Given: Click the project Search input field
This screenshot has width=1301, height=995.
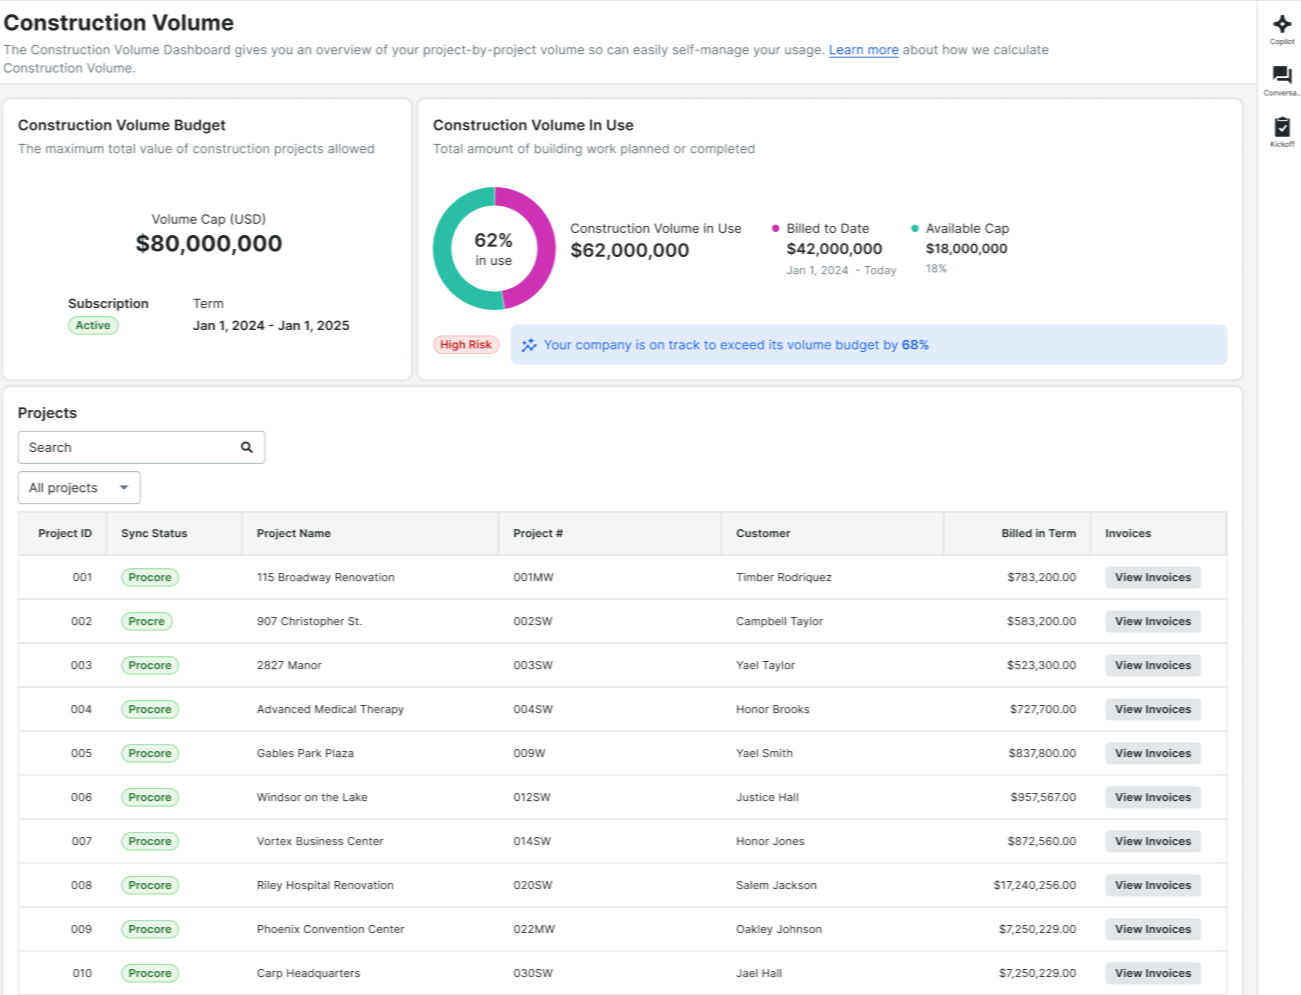Looking at the screenshot, I should click(120, 447).
